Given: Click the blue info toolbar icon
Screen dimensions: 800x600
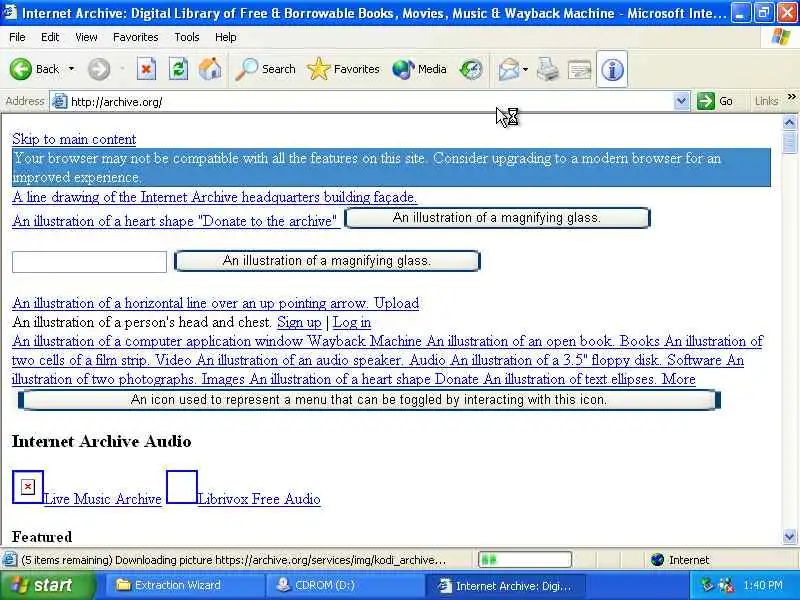Looking at the screenshot, I should click(x=612, y=69).
